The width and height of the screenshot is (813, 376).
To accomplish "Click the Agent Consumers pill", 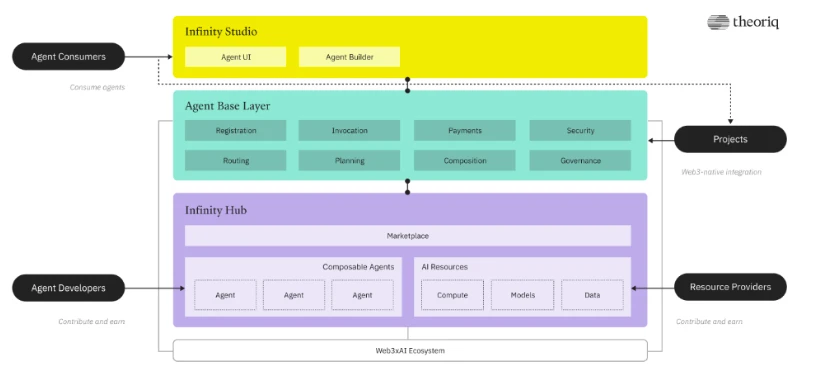I will [x=68, y=57].
